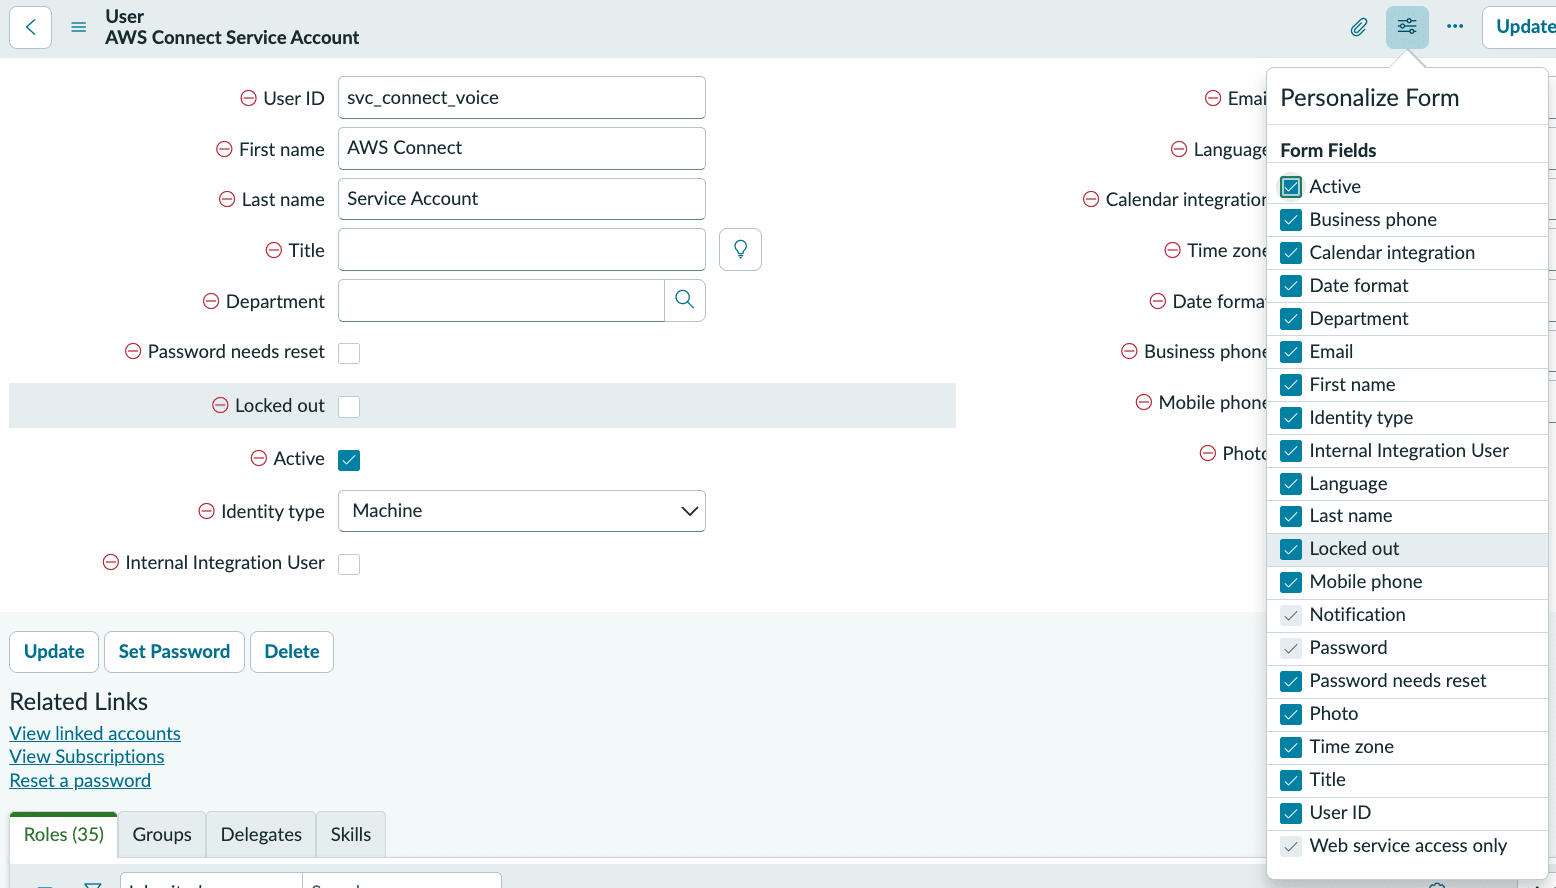Open Reset a password link
Viewport: 1556px width, 888px height.
pyautogui.click(x=80, y=781)
